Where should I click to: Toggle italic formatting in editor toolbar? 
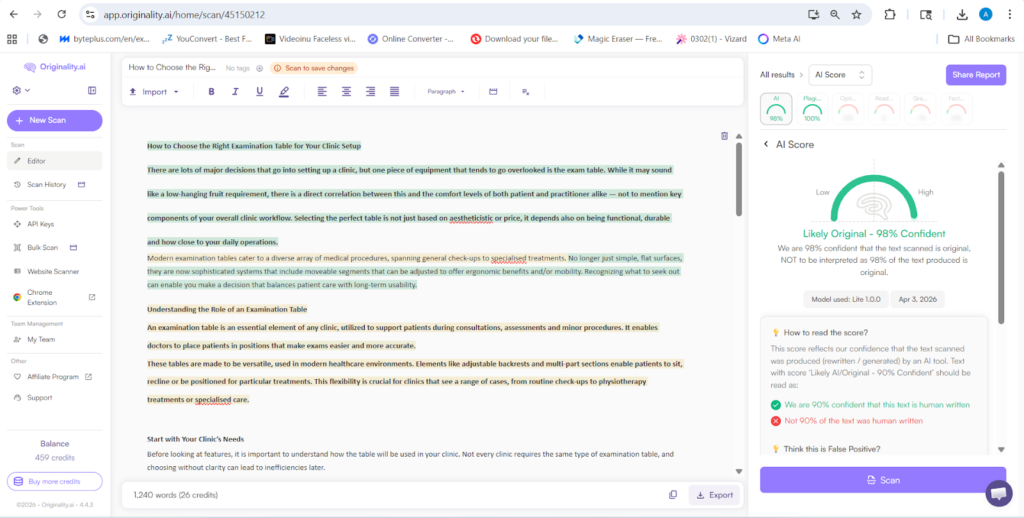[x=235, y=92]
